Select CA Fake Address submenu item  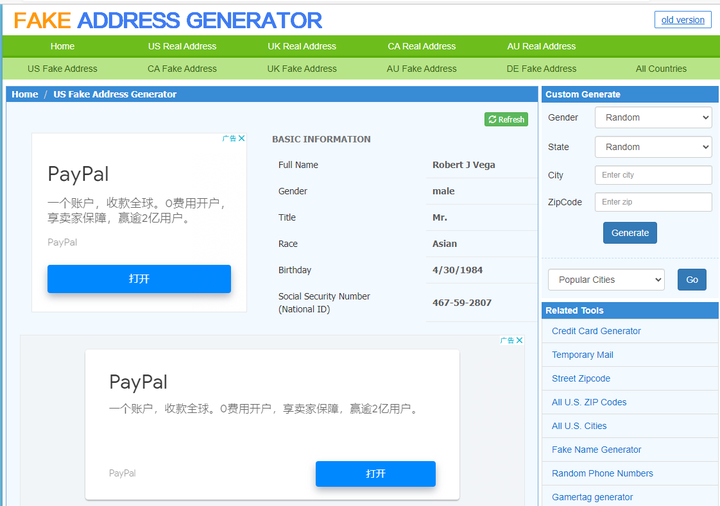(x=182, y=69)
